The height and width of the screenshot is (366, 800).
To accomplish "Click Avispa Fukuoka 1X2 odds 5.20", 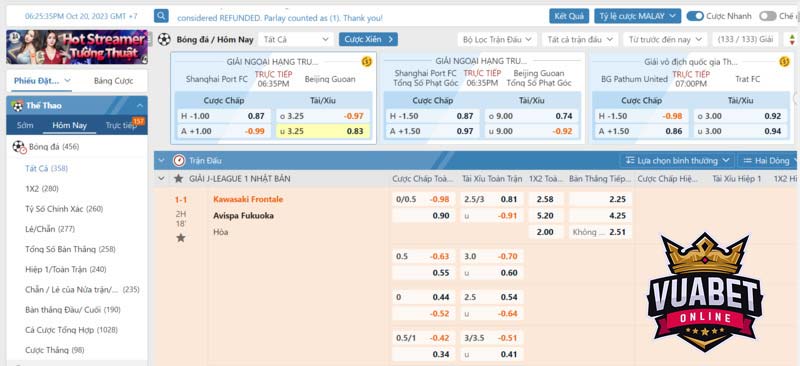I will (545, 215).
